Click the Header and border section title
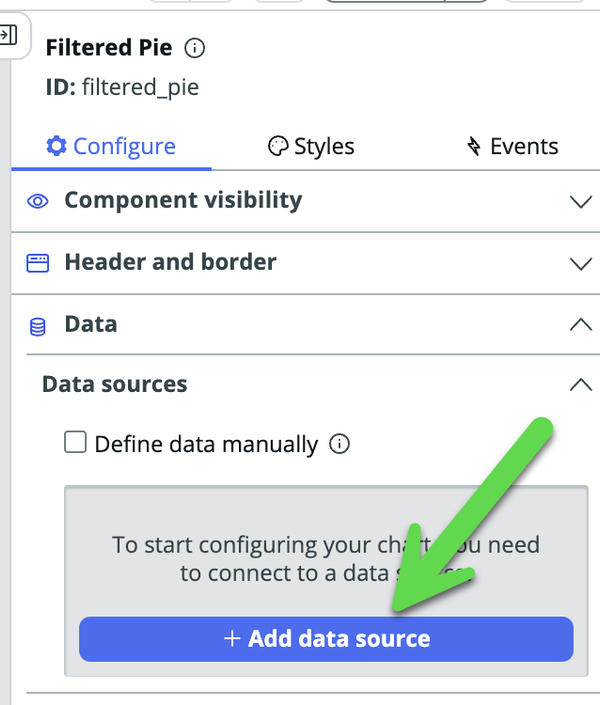This screenshot has height=705, width=600. pos(170,262)
